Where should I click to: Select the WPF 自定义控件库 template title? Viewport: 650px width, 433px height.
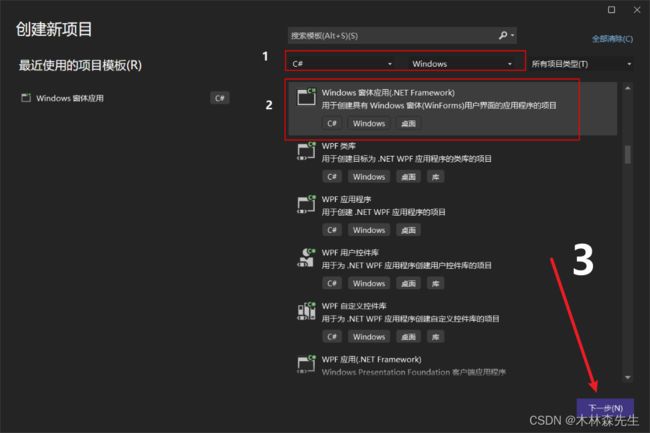pos(354,306)
